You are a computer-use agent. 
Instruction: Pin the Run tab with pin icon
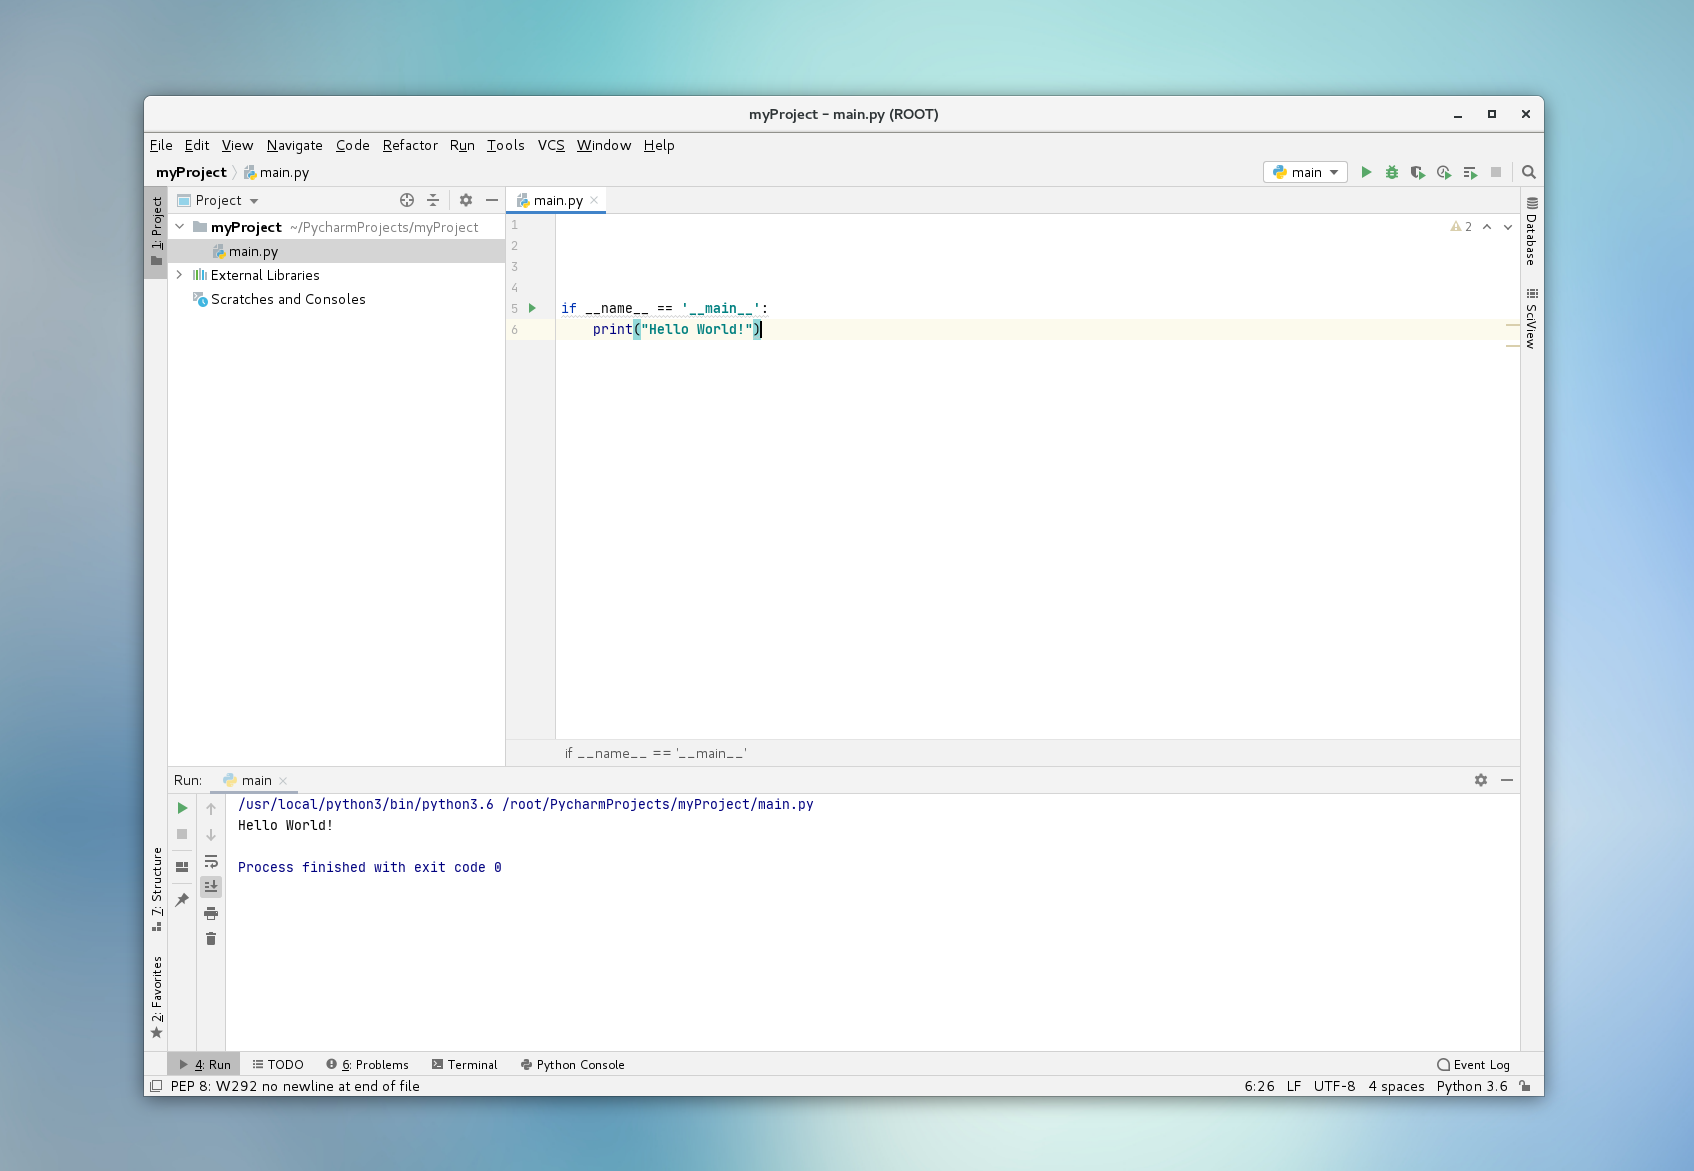181,899
